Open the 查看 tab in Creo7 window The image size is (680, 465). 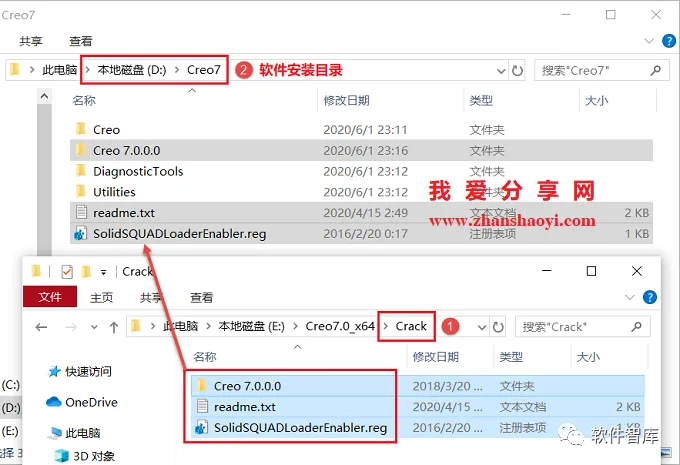[81, 41]
